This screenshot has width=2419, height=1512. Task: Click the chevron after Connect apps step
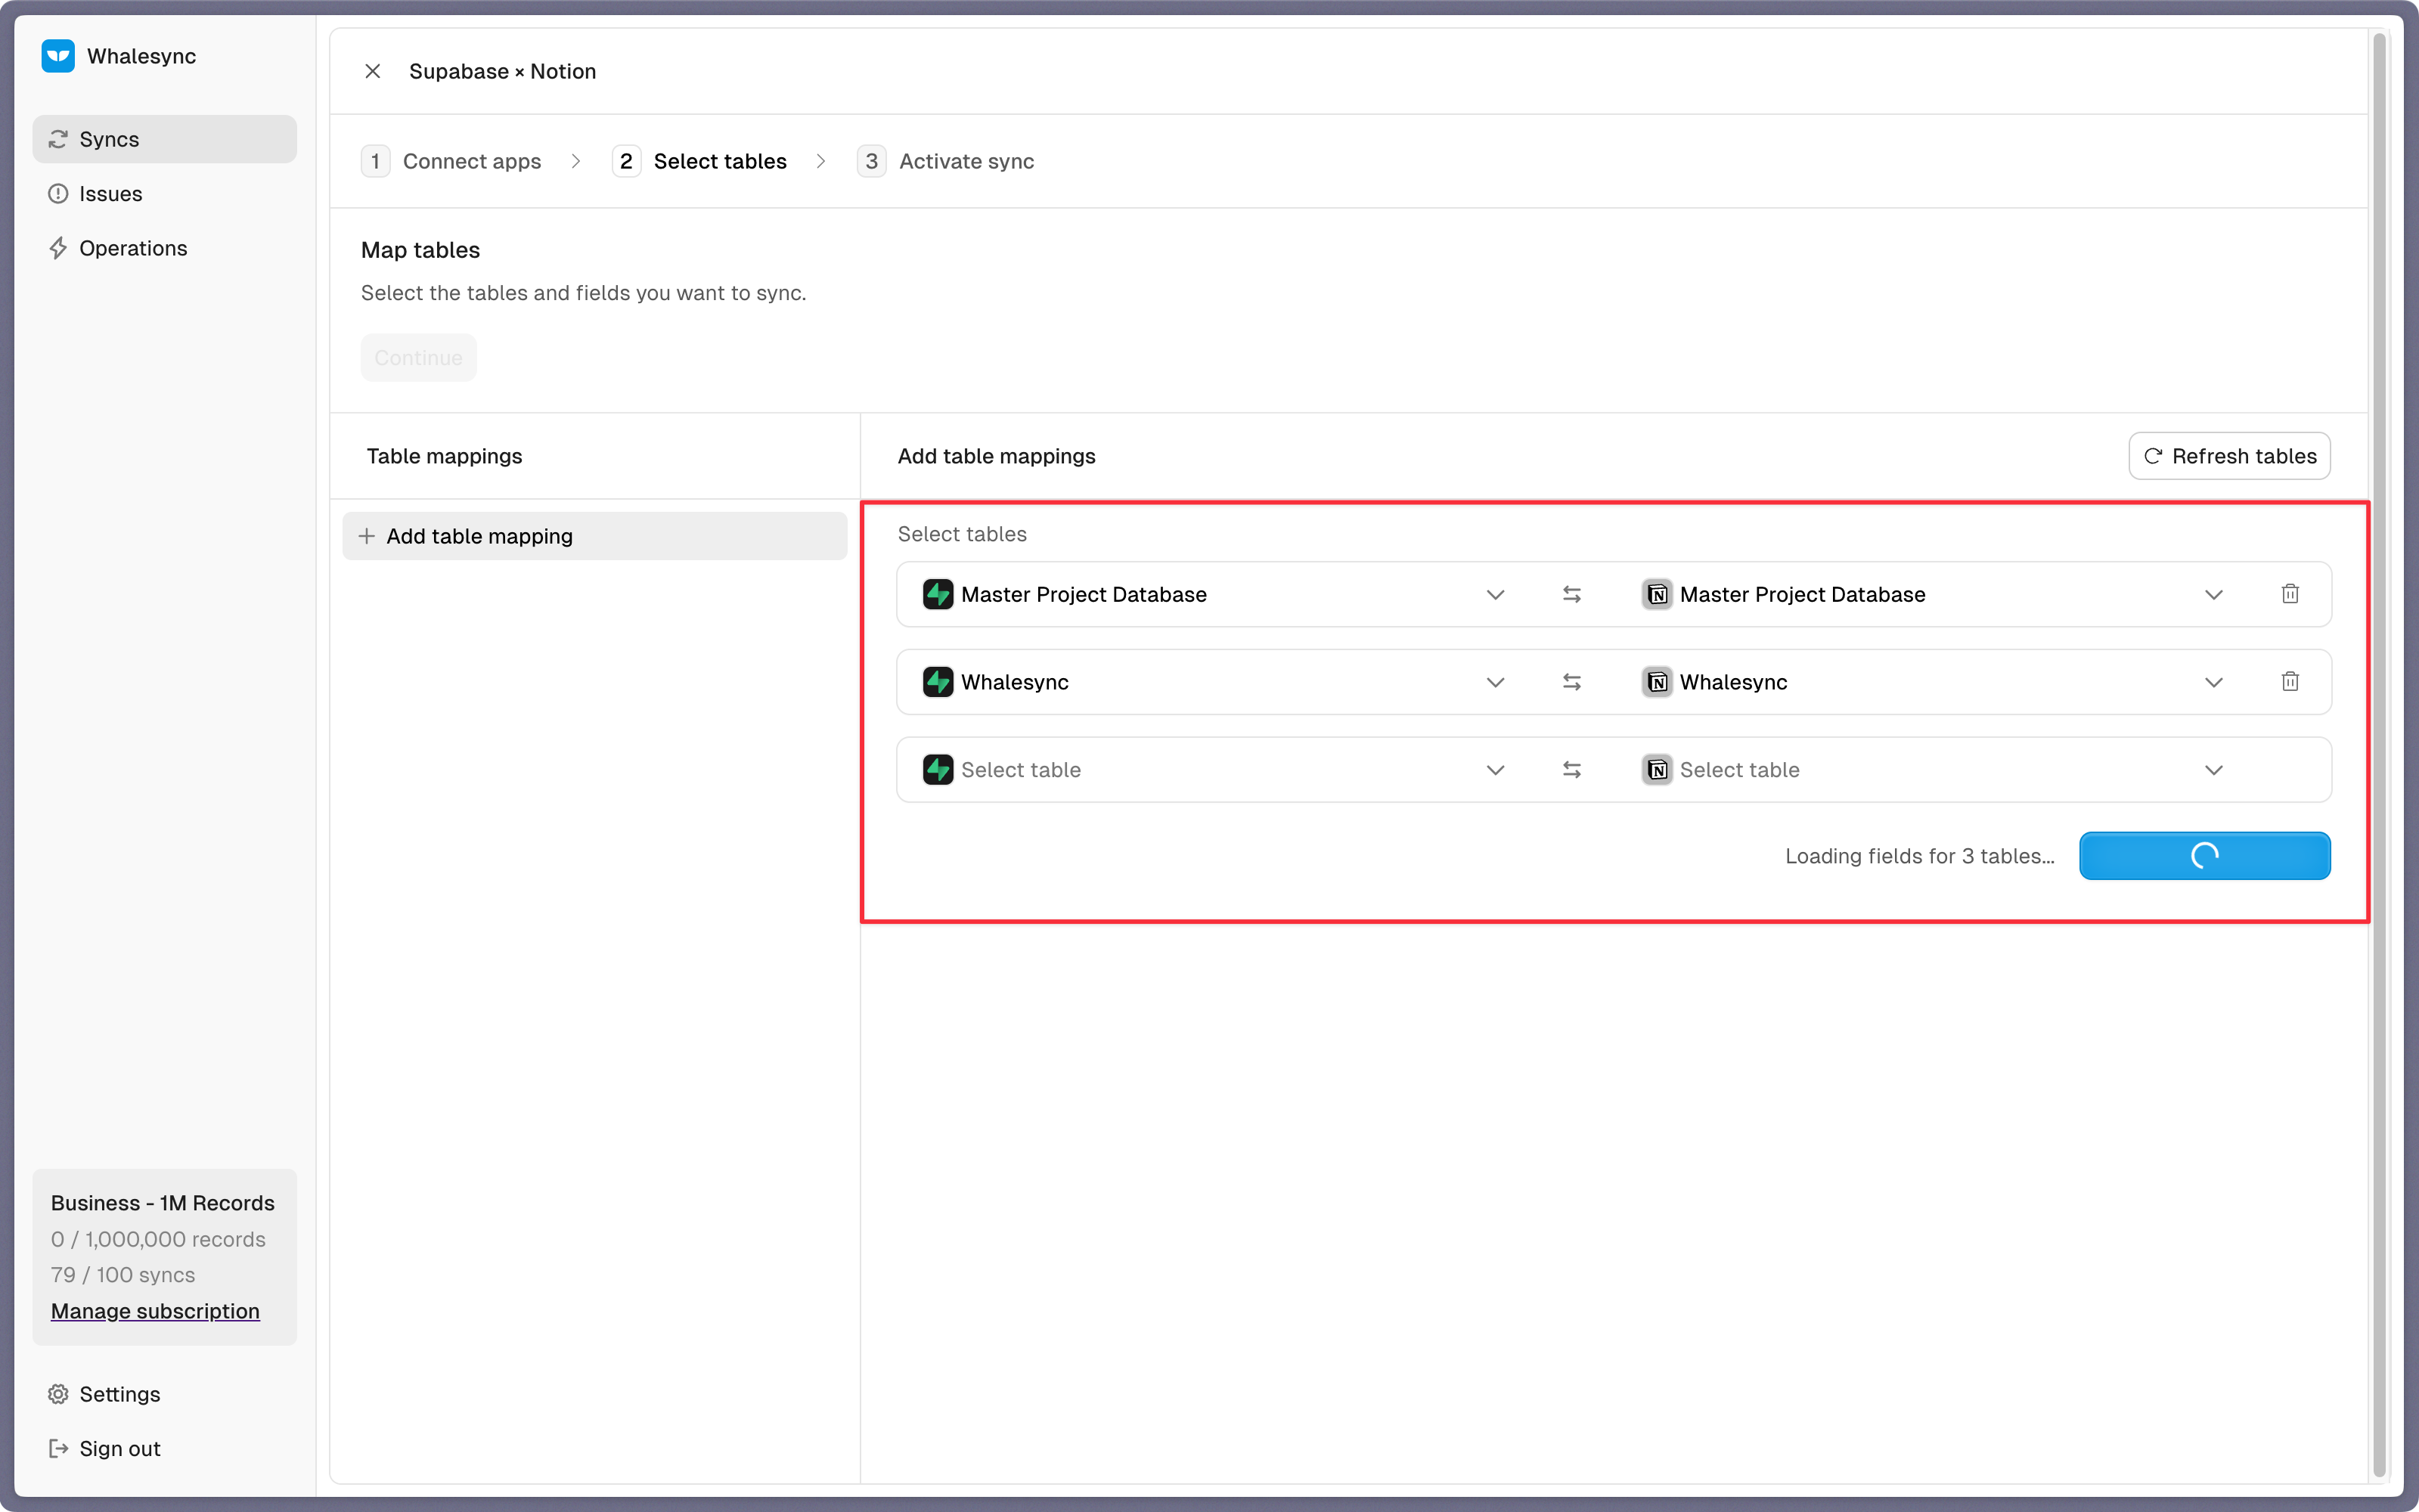pyautogui.click(x=576, y=161)
